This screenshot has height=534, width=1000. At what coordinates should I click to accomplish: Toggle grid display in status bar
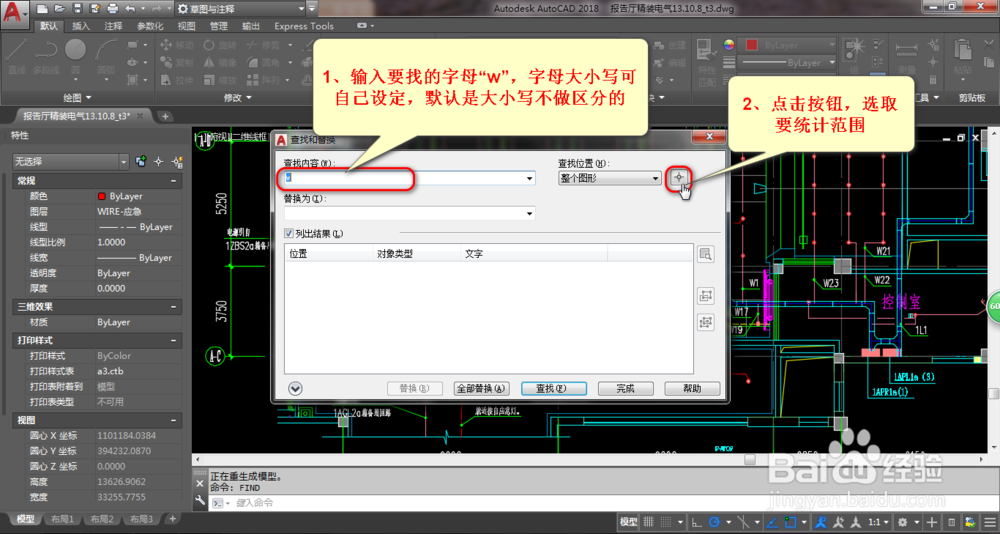tap(649, 522)
